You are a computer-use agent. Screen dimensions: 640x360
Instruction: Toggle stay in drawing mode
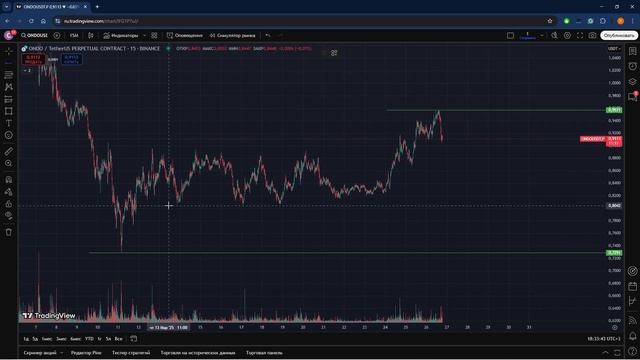coord(9,192)
